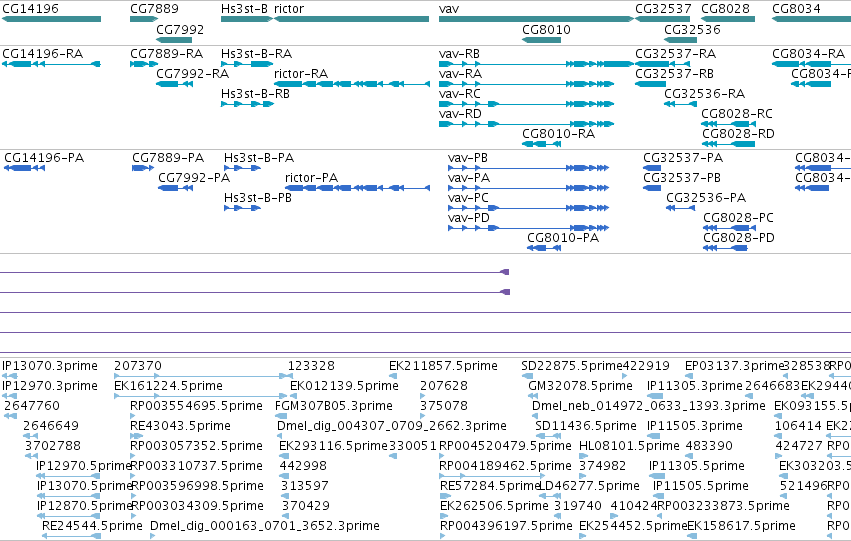Click the CG32537-RA transcript label
The width and height of the screenshot is (851, 541).
tap(675, 54)
